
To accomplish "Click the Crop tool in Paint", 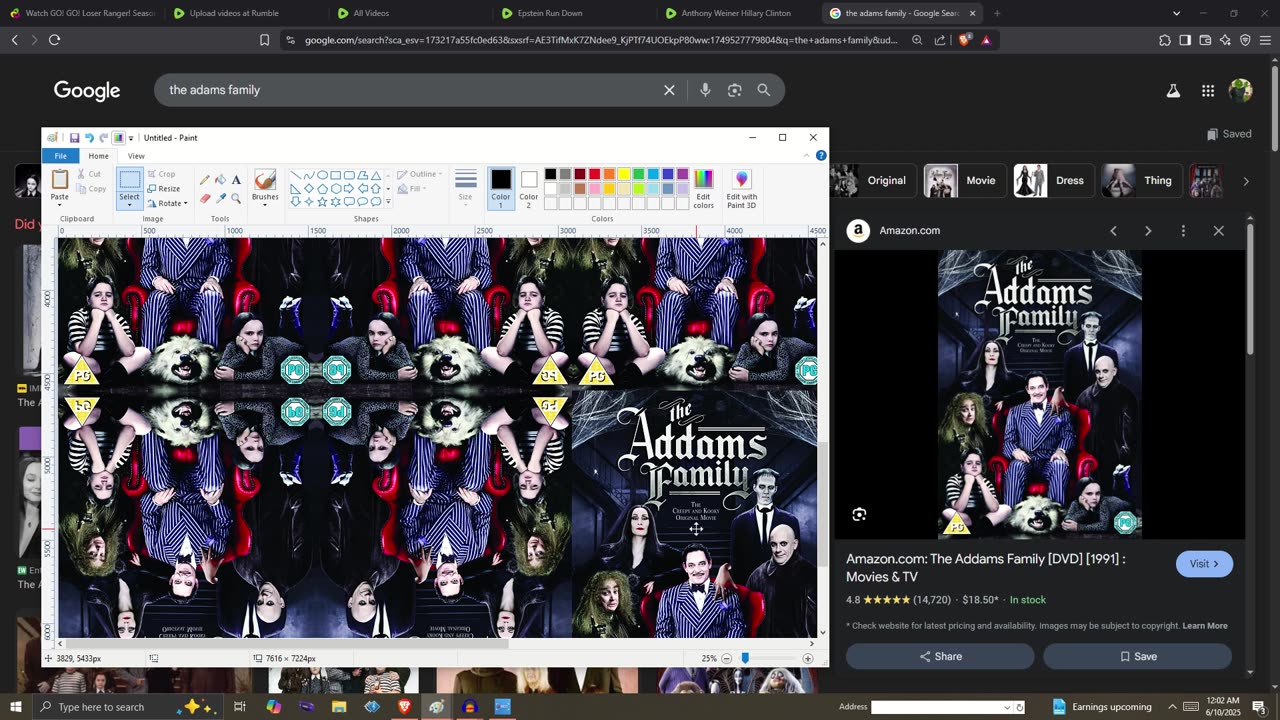I will [x=161, y=174].
